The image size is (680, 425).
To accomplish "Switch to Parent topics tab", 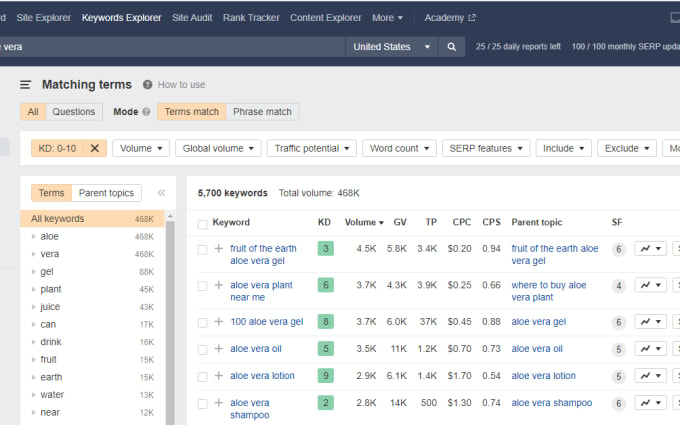I will click(x=106, y=193).
